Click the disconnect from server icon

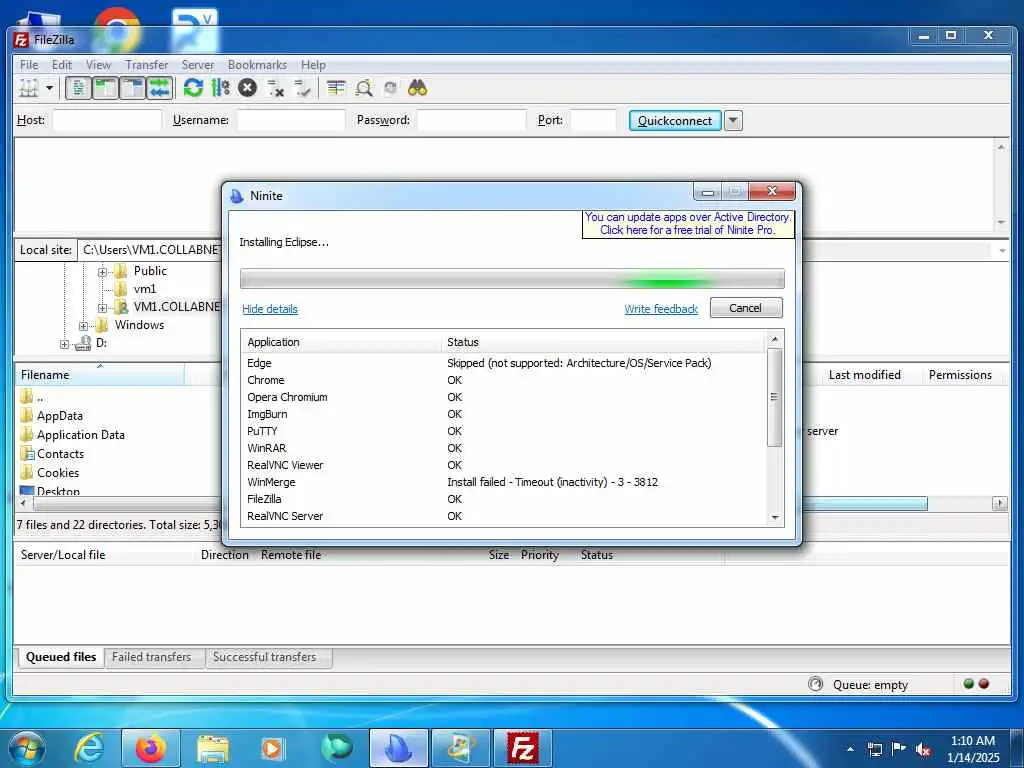point(276,88)
